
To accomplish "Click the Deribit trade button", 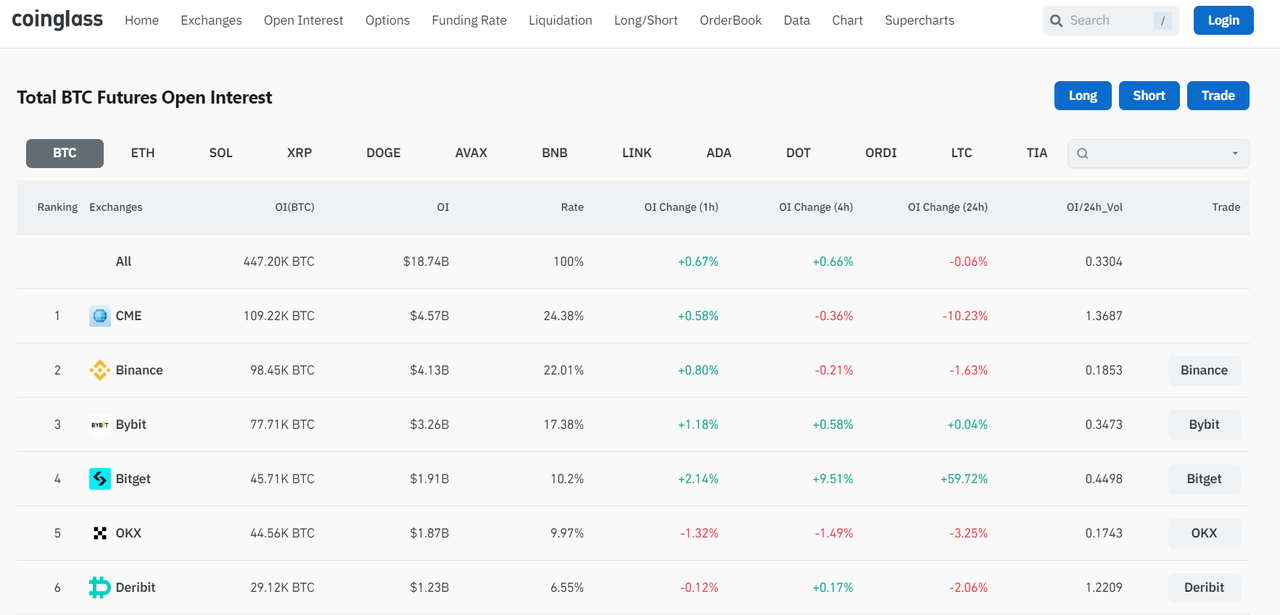I will 1204,587.
